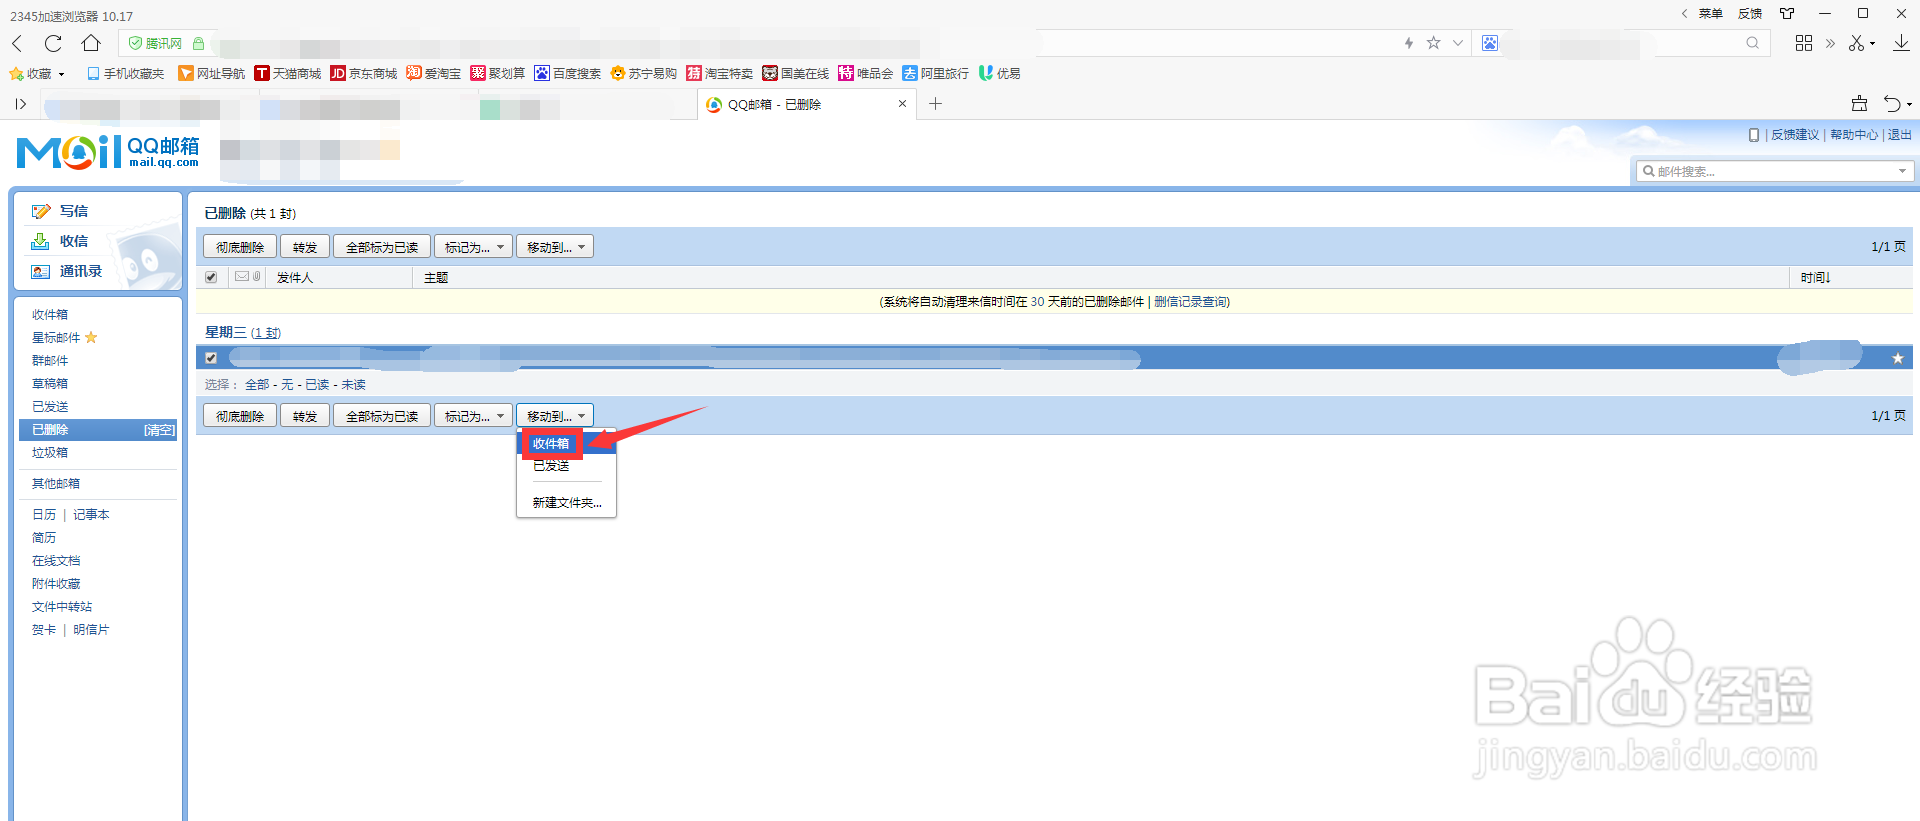Open 网址导航 bookmark
1920x821 pixels.
pos(211,73)
